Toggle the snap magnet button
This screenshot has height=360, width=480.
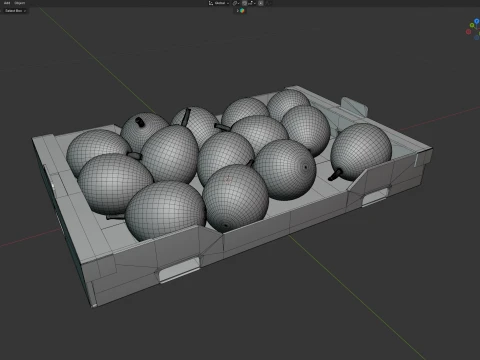[x=244, y=3]
